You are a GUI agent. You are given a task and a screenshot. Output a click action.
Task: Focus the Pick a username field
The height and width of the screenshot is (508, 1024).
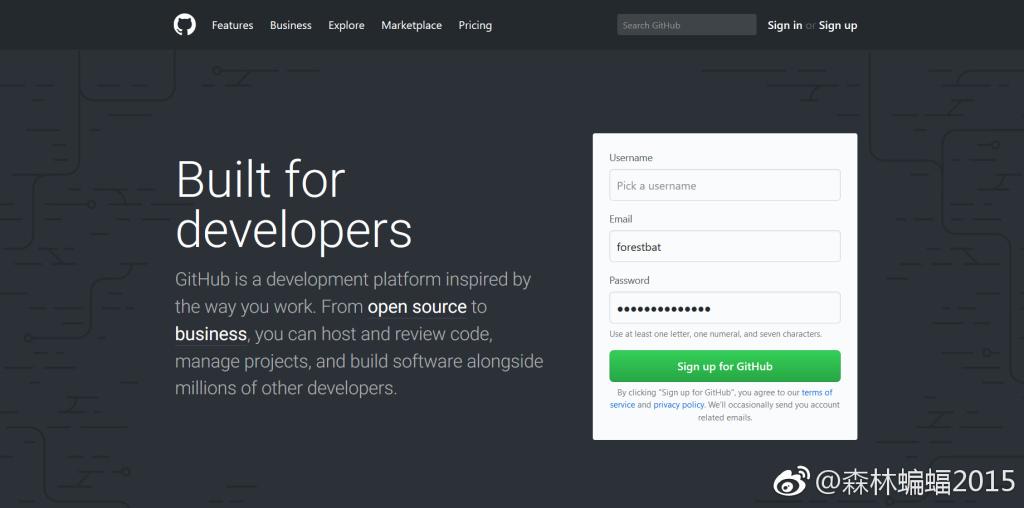point(725,185)
